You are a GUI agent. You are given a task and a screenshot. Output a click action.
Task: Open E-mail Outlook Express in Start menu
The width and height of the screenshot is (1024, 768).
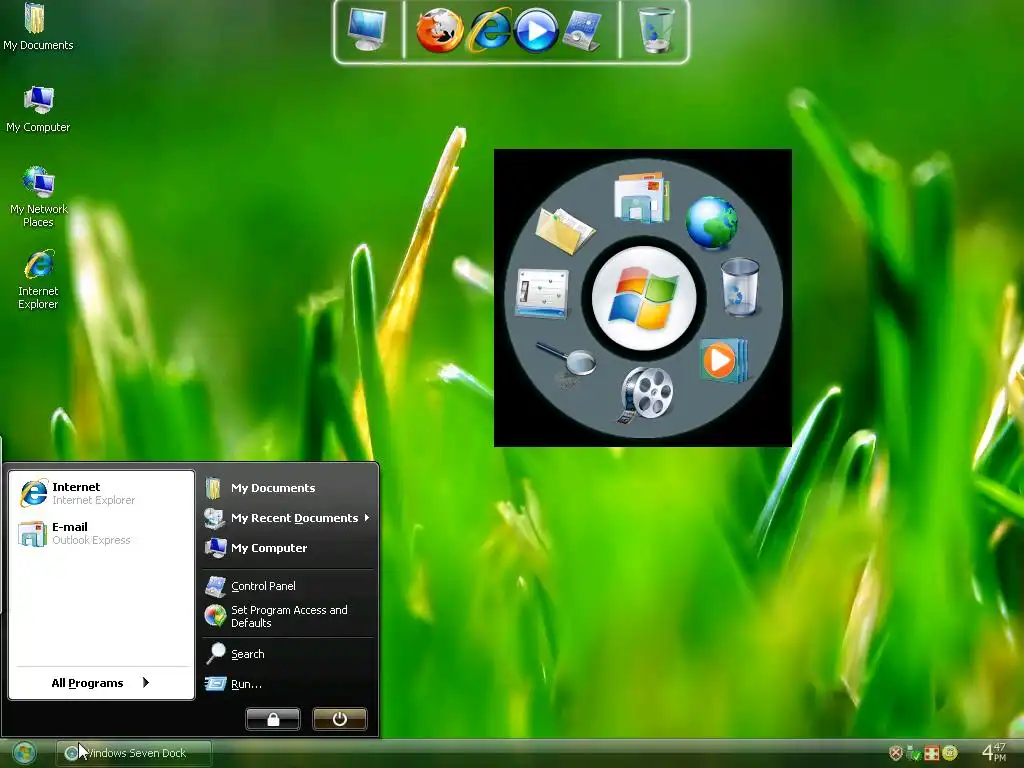[x=101, y=533]
